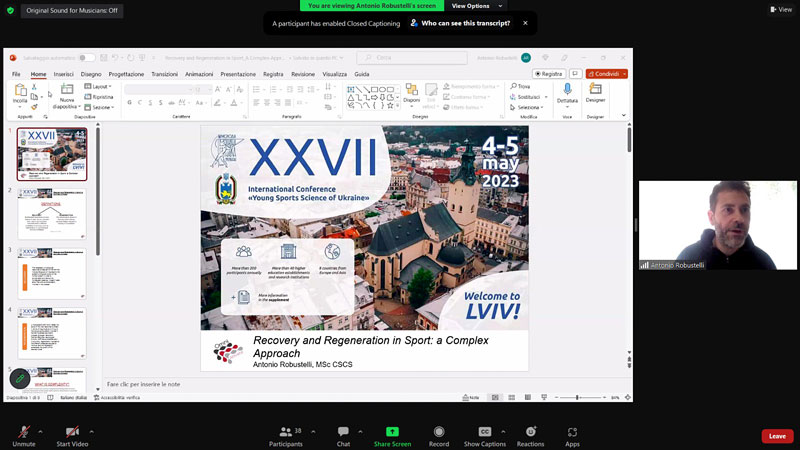Toggle the Note button in status bar
Screen dimensions: 800x450
pos(471,397)
